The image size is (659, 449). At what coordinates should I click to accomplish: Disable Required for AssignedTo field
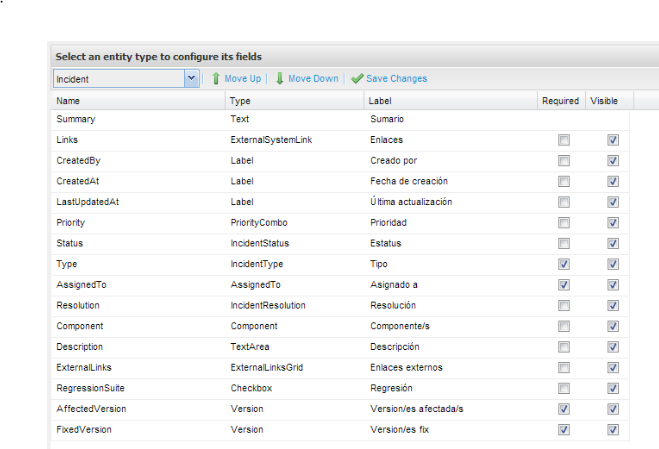[x=564, y=285]
